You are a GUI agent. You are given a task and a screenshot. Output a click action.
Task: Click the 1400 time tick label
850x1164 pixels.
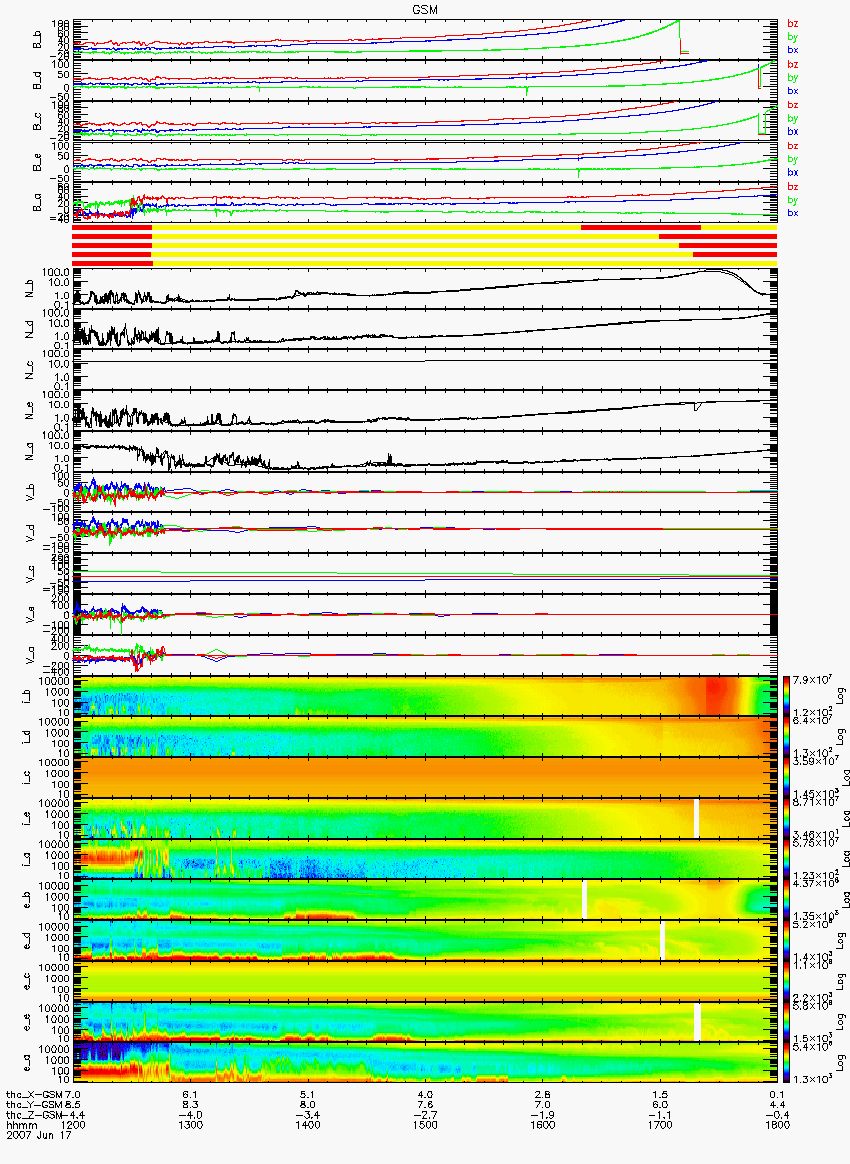308,1125
